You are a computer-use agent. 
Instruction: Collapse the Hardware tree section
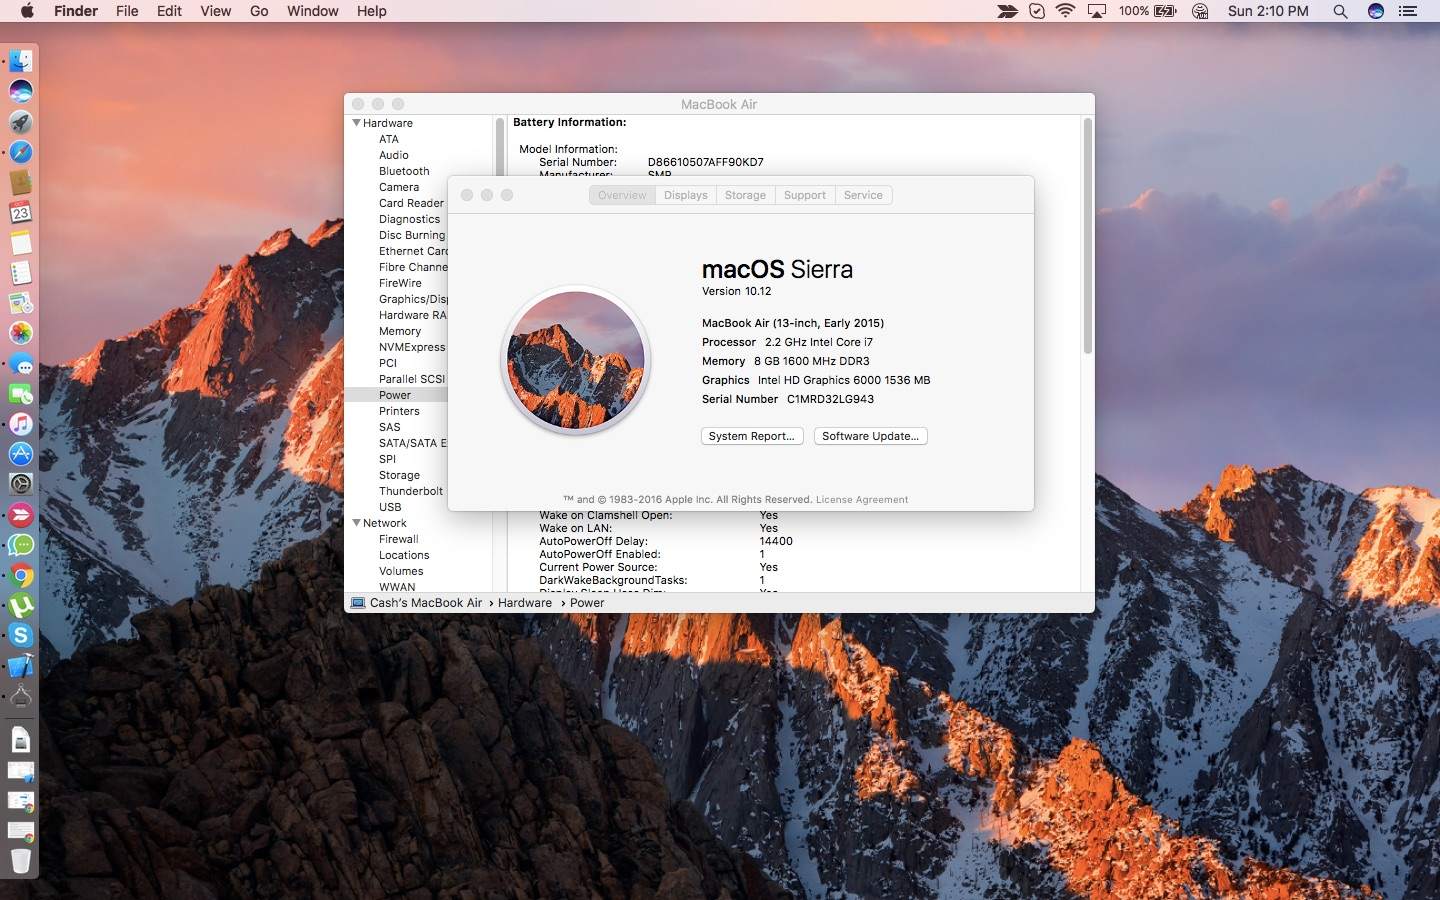pos(356,123)
